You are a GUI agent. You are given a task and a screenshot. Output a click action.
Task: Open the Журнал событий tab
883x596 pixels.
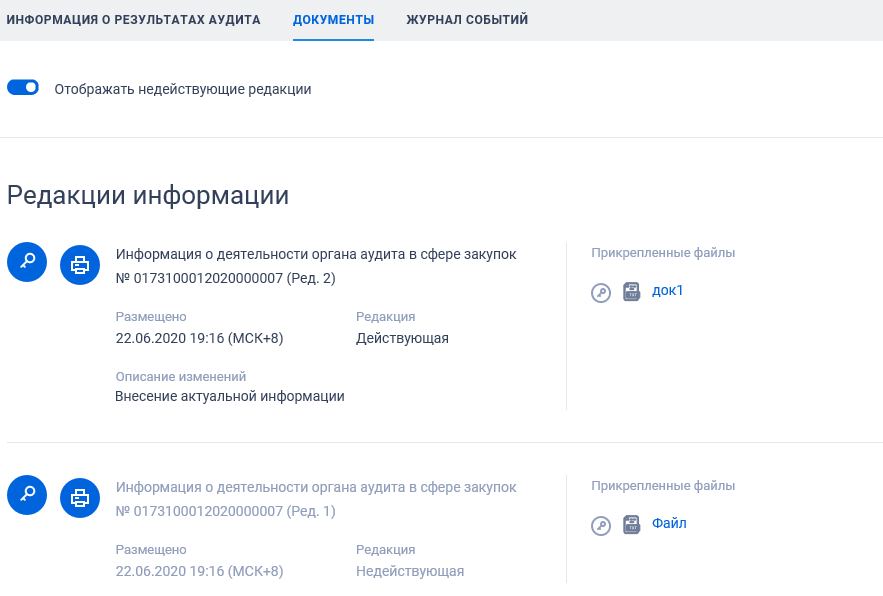pyautogui.click(x=467, y=20)
